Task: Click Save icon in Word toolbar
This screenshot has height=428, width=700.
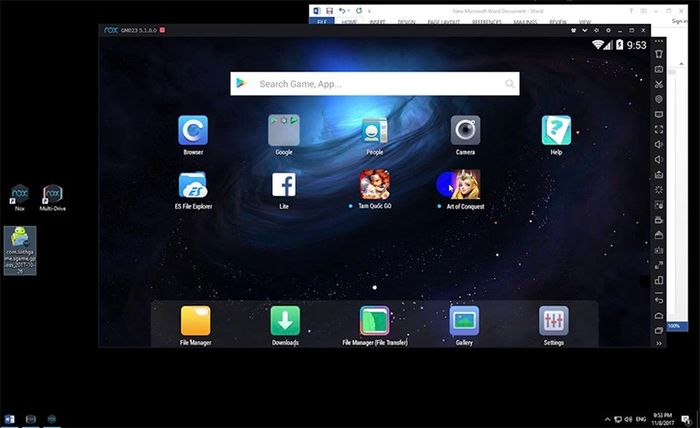Action: coord(329,10)
